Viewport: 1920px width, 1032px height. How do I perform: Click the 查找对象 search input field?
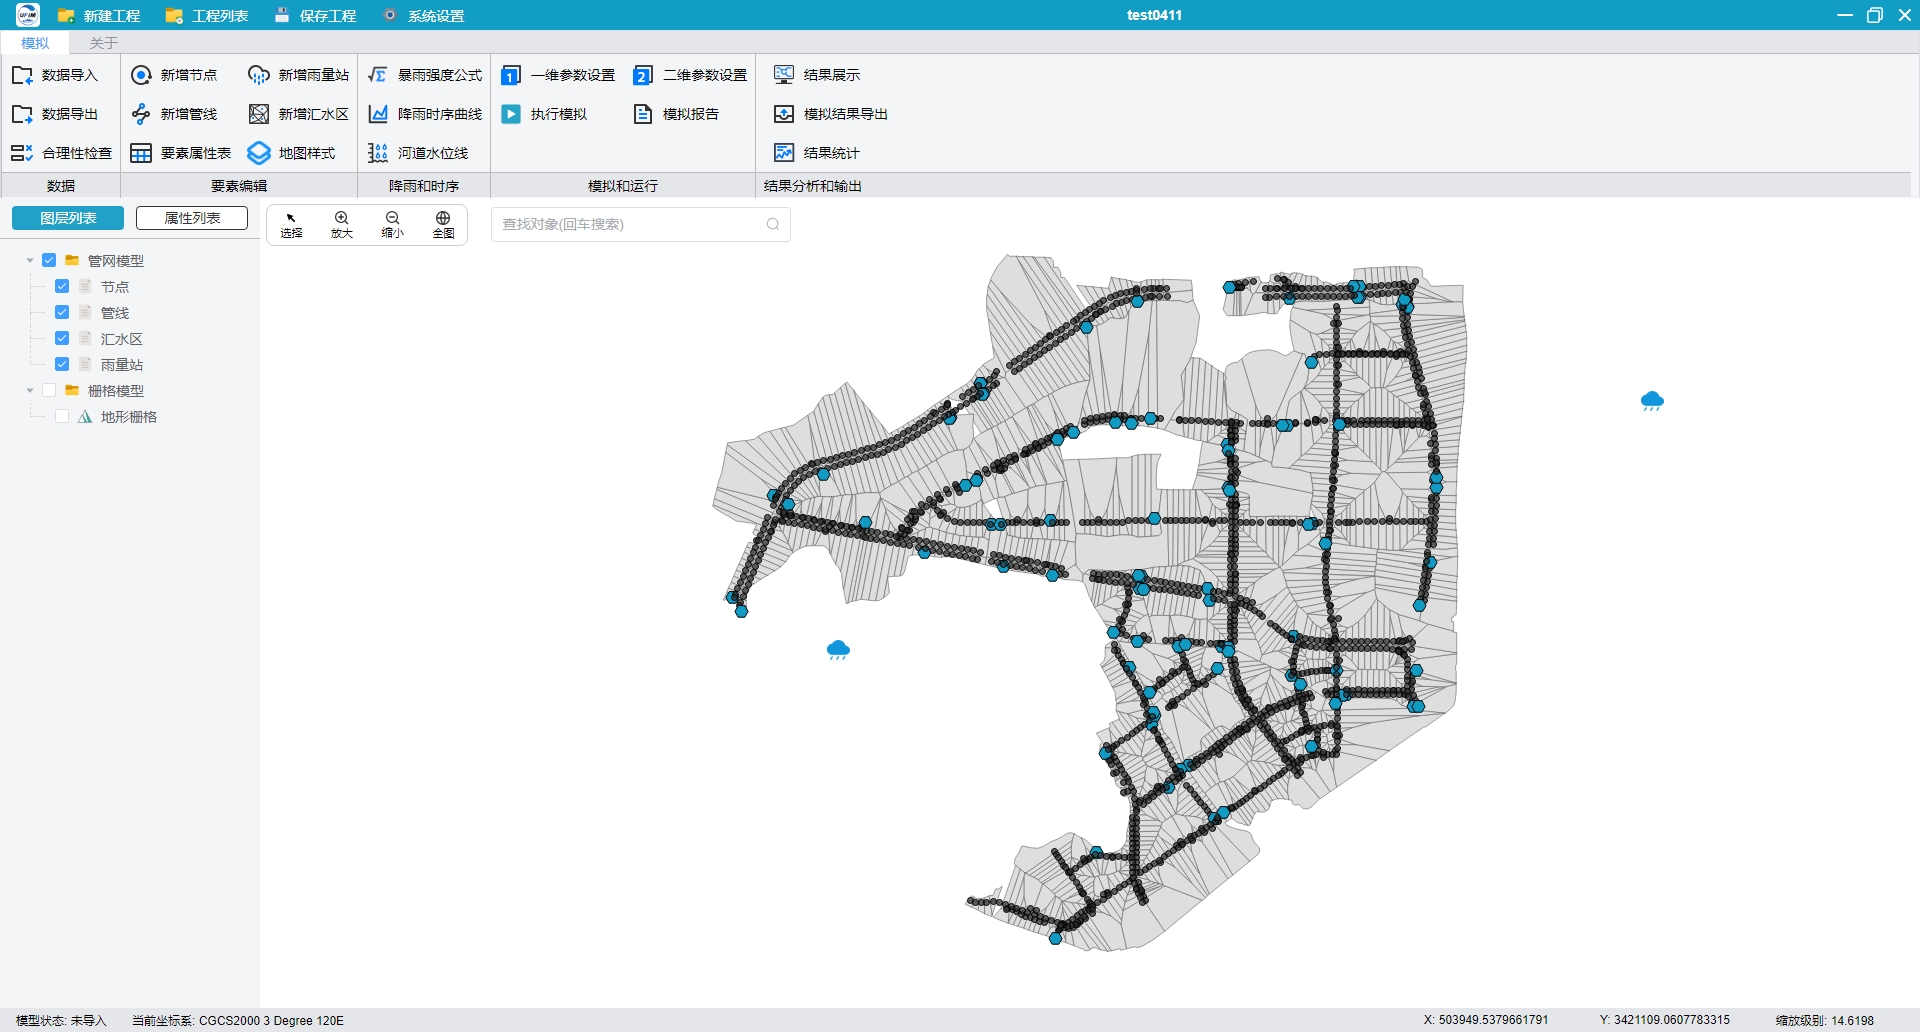point(640,224)
